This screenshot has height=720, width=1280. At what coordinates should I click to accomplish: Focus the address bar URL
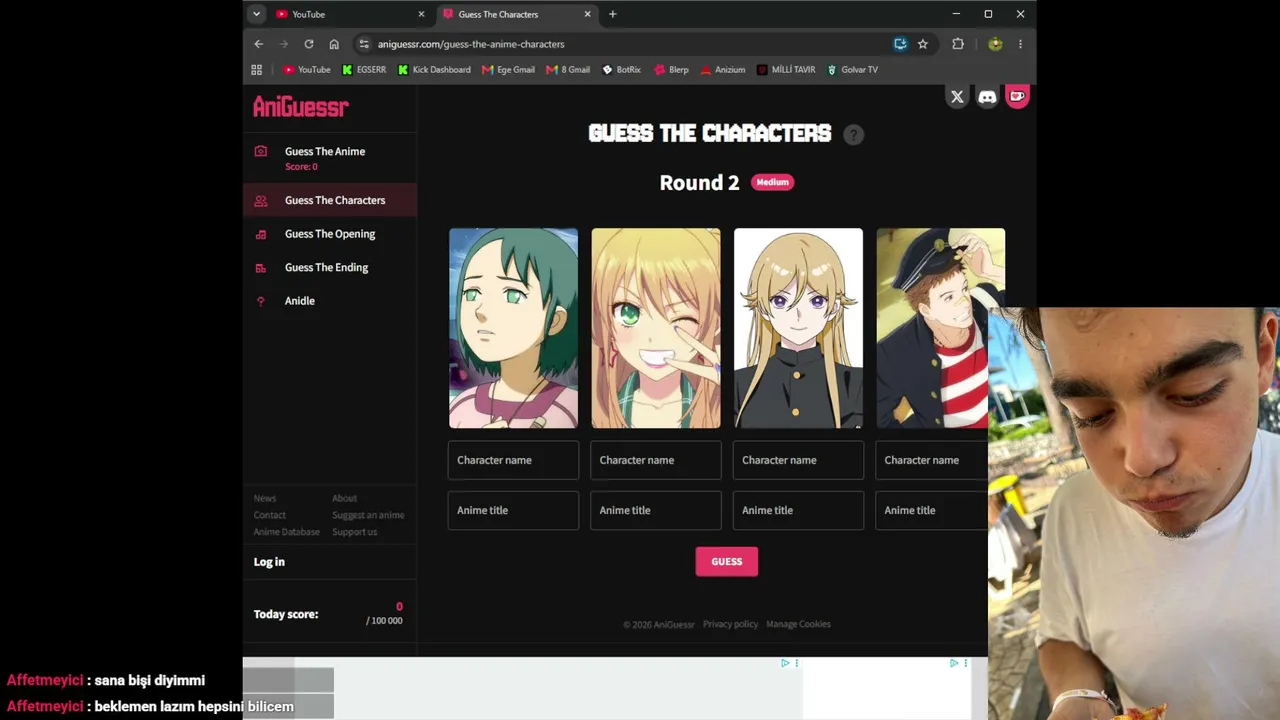[x=471, y=44]
